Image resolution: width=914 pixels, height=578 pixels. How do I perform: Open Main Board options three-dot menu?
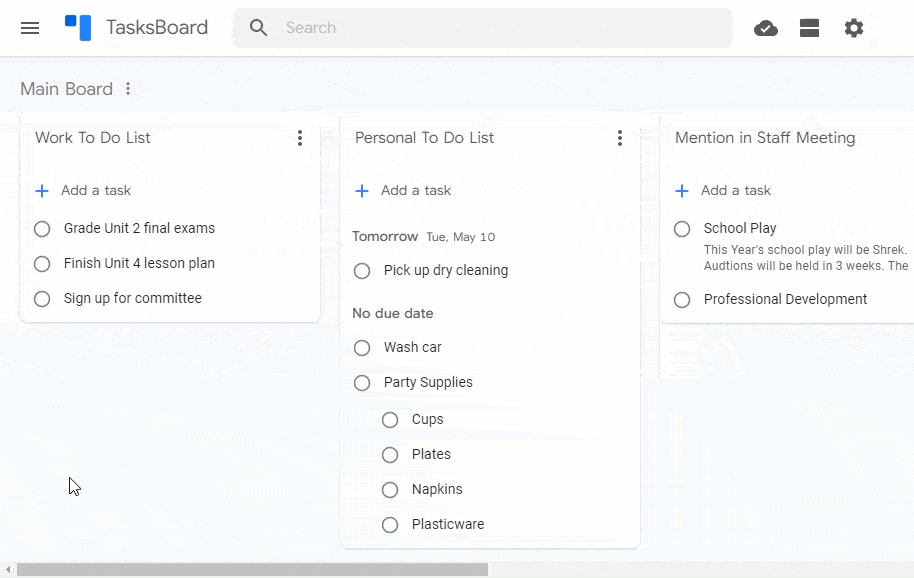(128, 89)
